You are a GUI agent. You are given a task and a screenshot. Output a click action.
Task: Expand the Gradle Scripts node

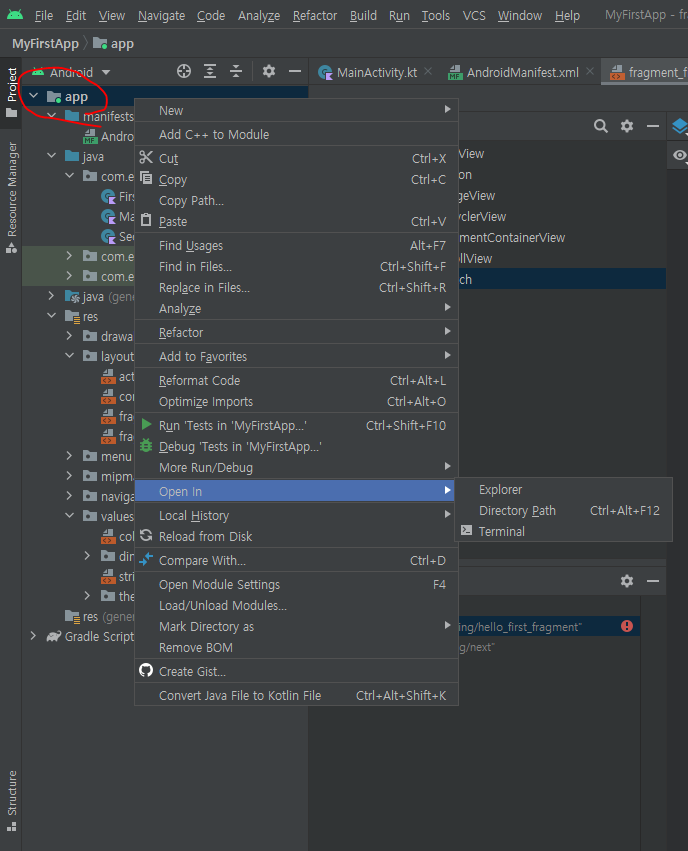tap(34, 636)
